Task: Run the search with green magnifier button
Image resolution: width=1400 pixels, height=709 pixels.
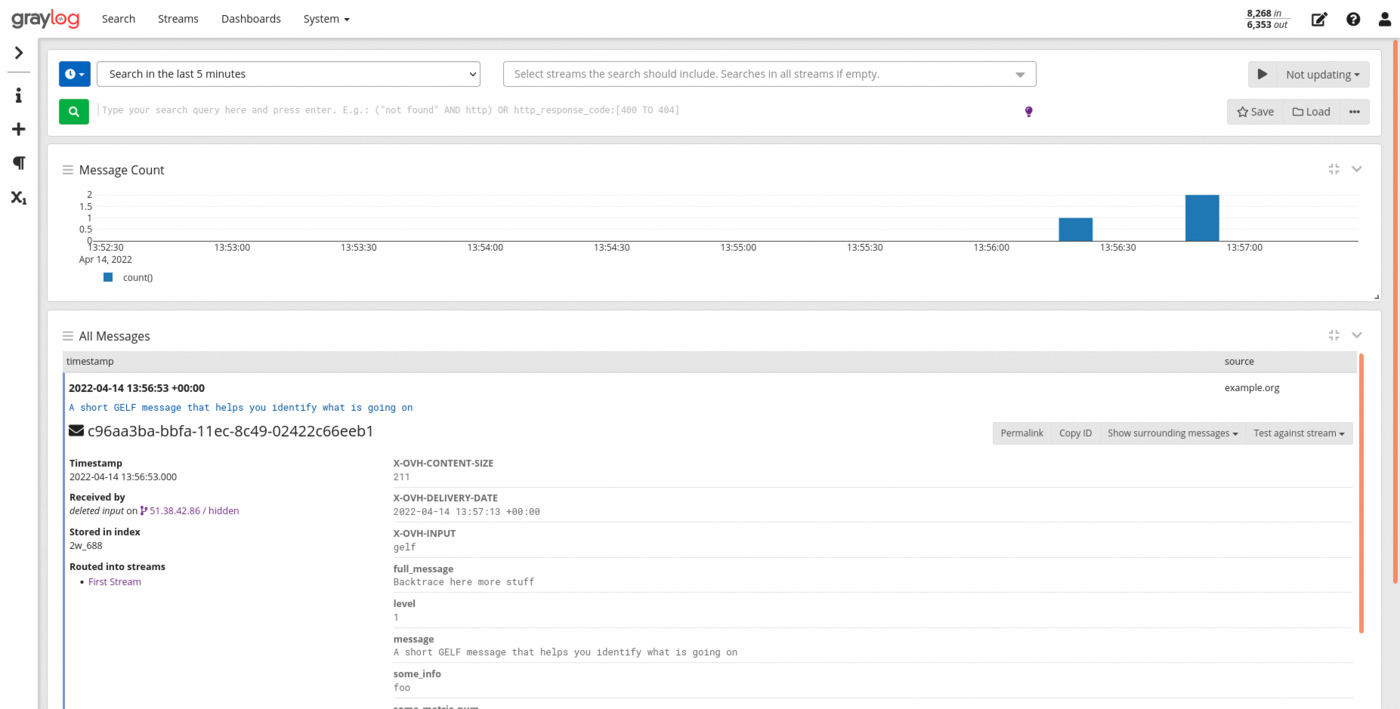Action: (73, 111)
